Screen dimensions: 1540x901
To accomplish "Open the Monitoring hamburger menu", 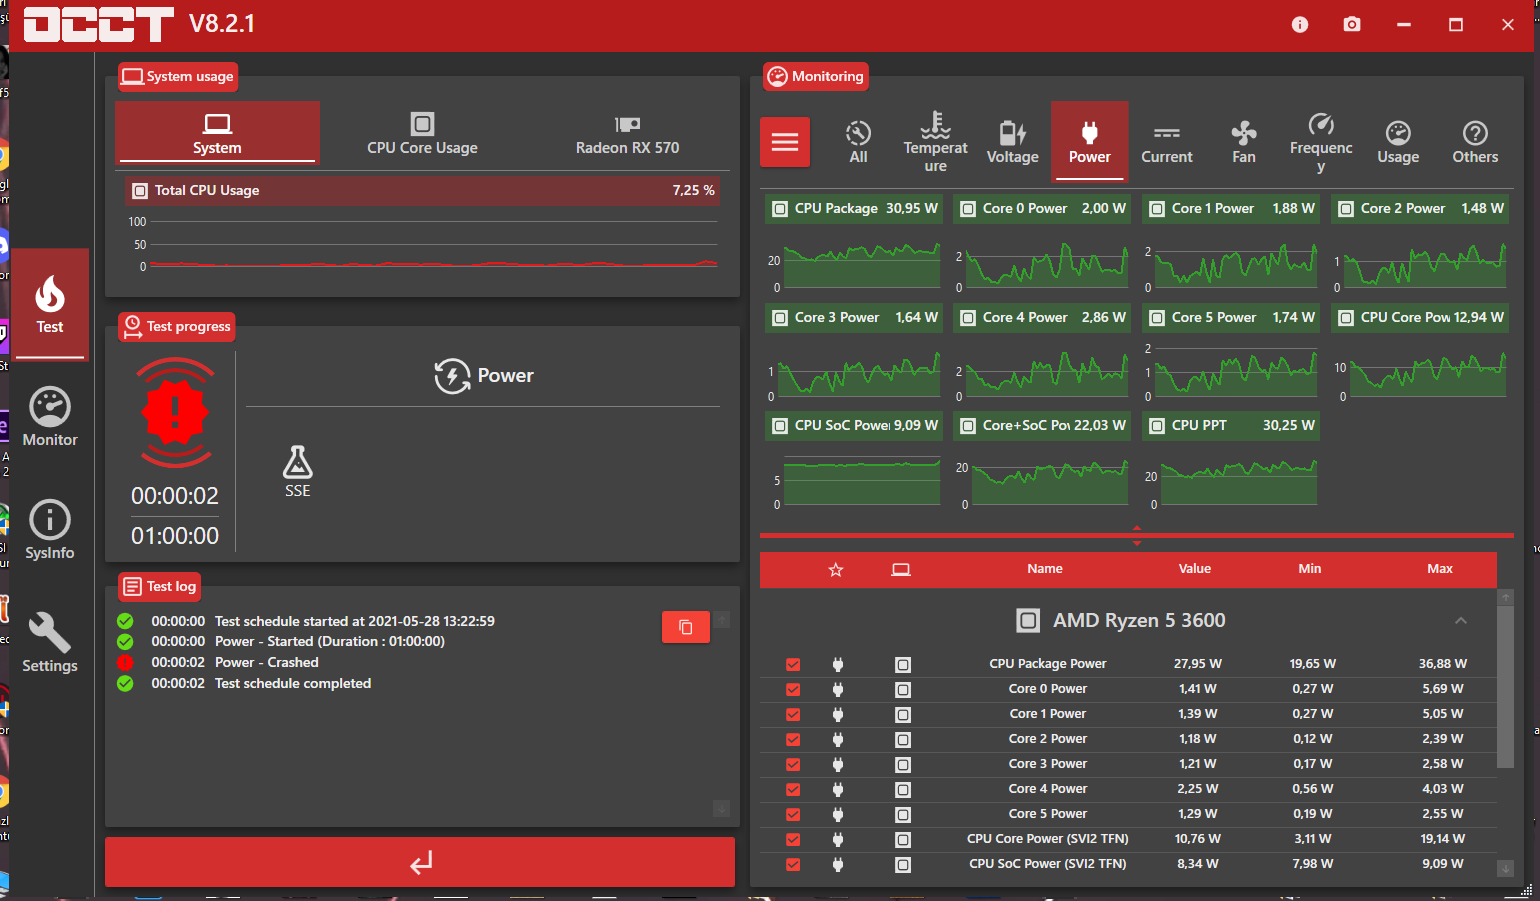I will (x=785, y=142).
